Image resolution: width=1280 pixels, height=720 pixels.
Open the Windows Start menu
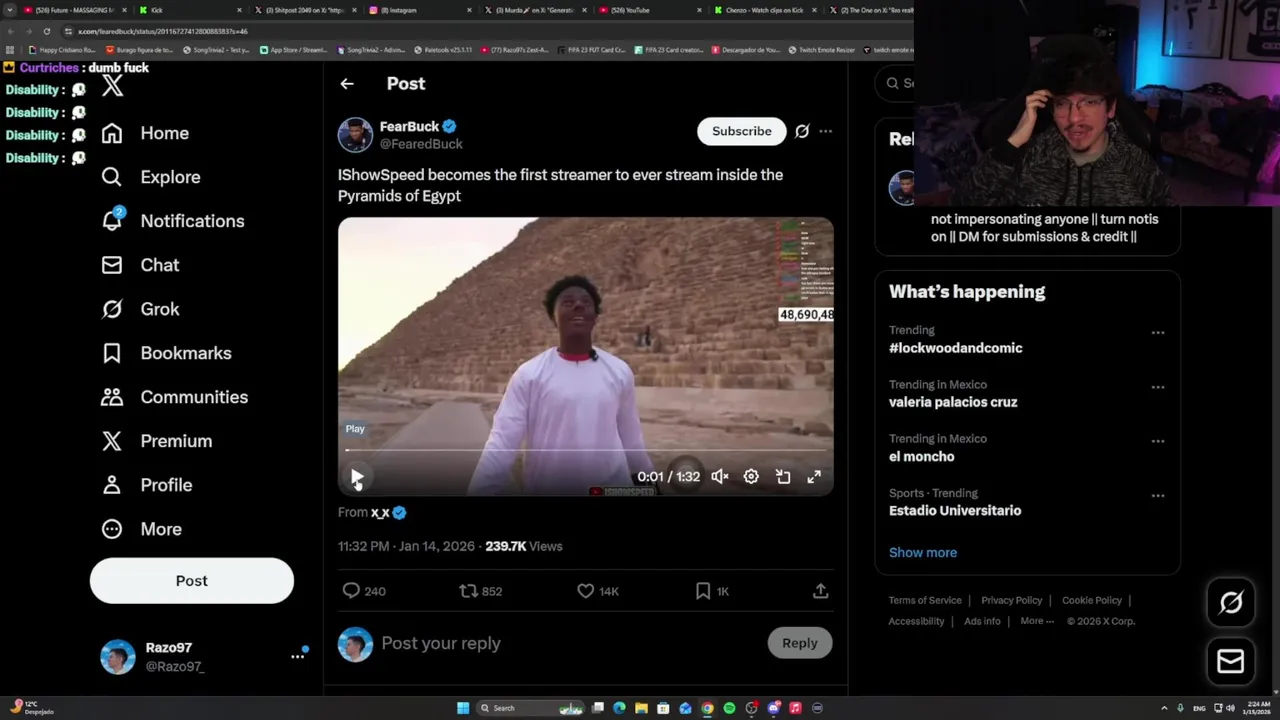[463, 708]
